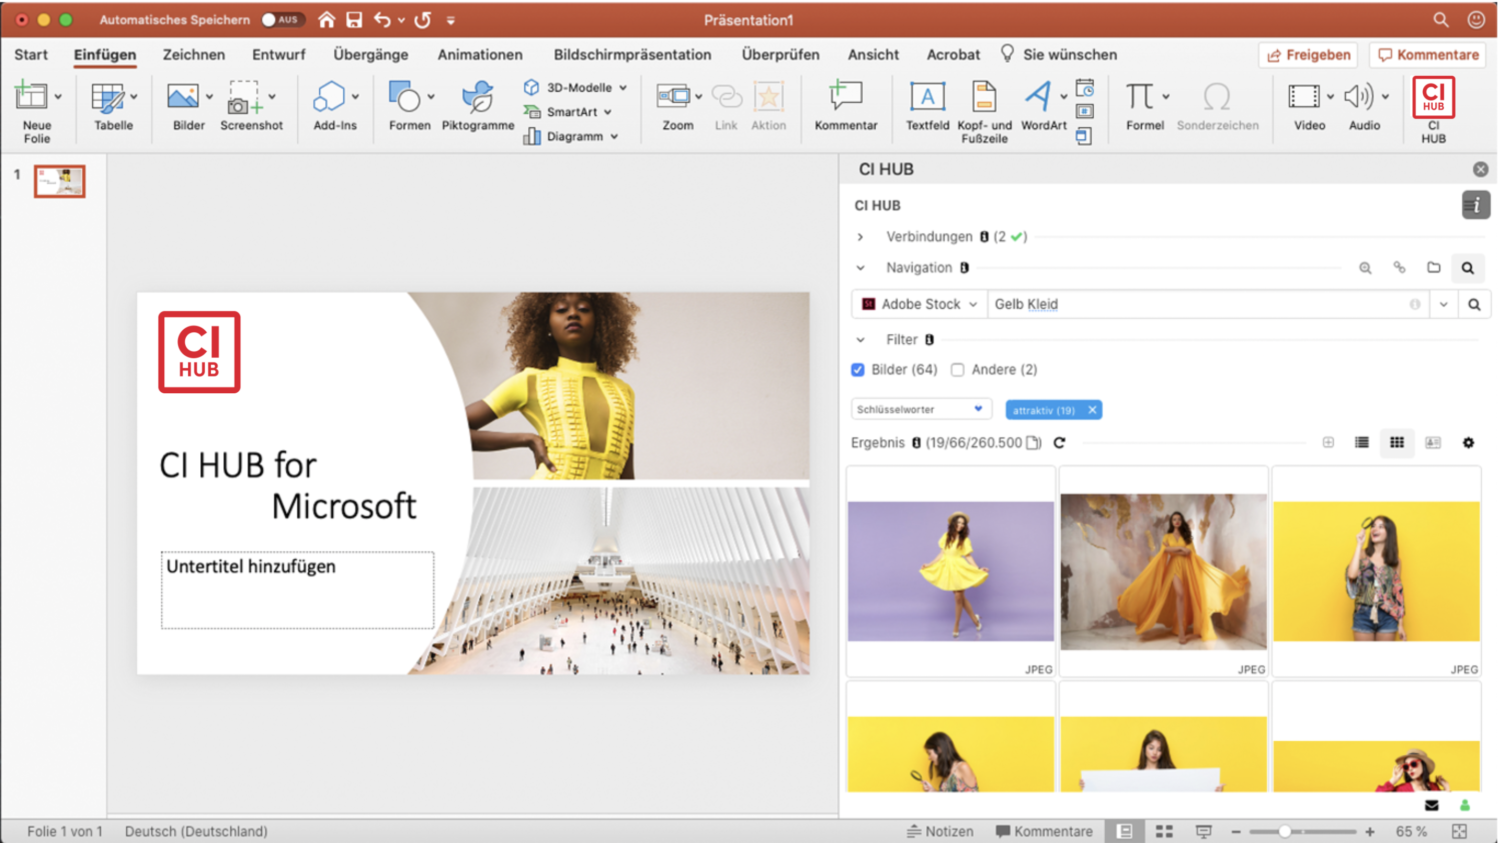Image resolution: width=1500 pixels, height=843 pixels.
Task: Click the refresh icon next to Ergebnis
Action: [1060, 442]
